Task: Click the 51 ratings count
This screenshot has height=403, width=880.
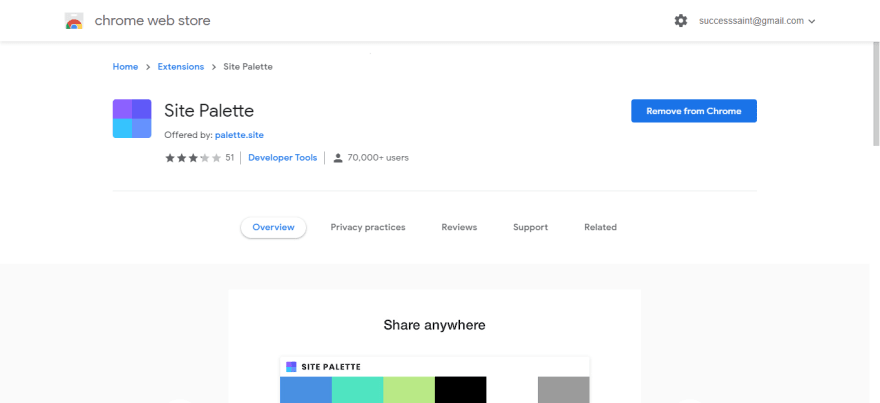Action: tap(230, 158)
